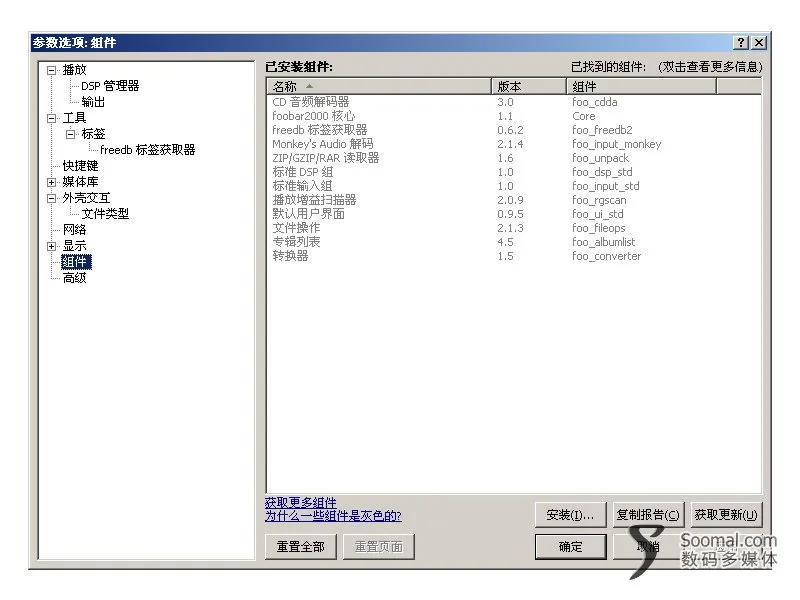Open 为什么一些组件是灰色的? link
800x600 pixels.
point(333,516)
